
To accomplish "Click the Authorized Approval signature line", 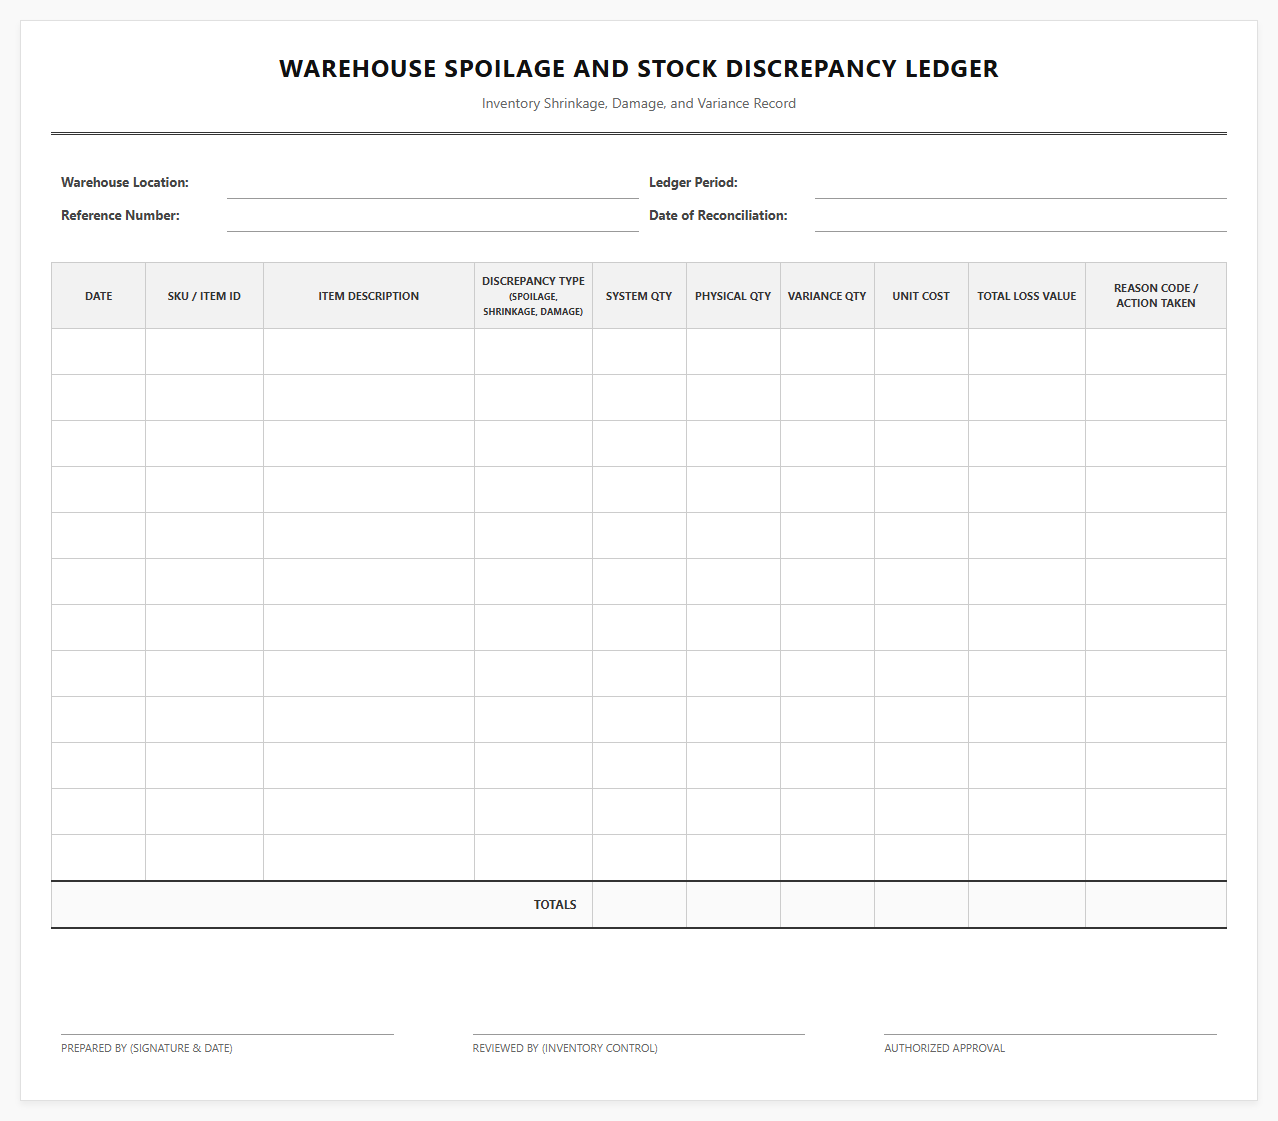I will [x=1050, y=1034].
